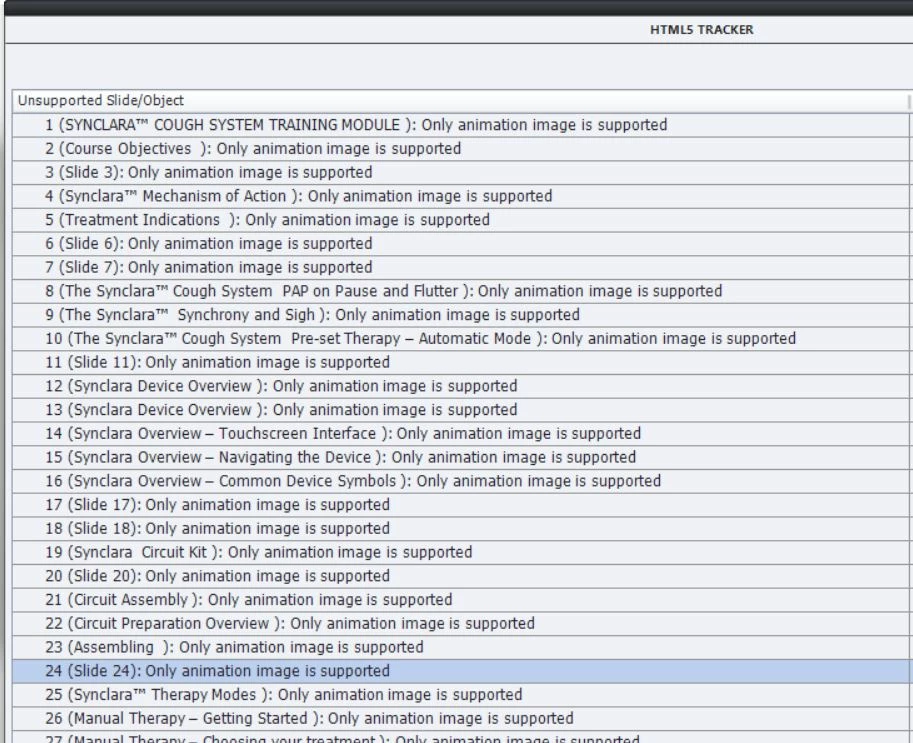
Task: Select row 2 Course Objectives
Action: 460,149
